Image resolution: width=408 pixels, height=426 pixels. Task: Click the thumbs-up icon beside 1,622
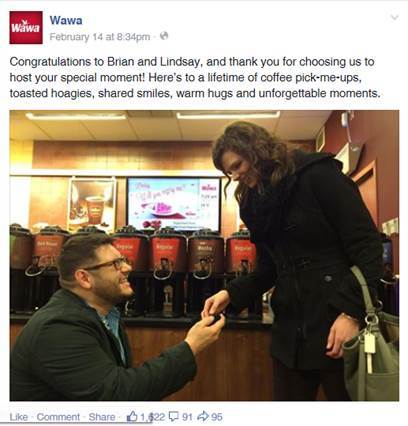point(132,416)
